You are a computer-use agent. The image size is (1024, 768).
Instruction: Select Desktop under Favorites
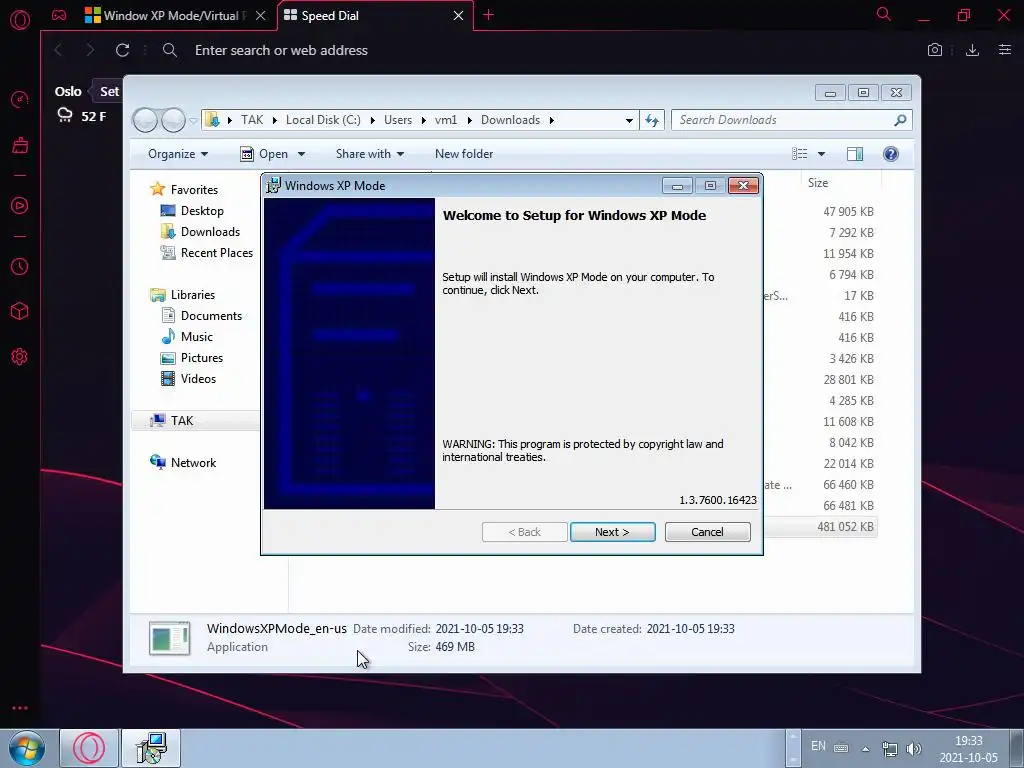202,211
